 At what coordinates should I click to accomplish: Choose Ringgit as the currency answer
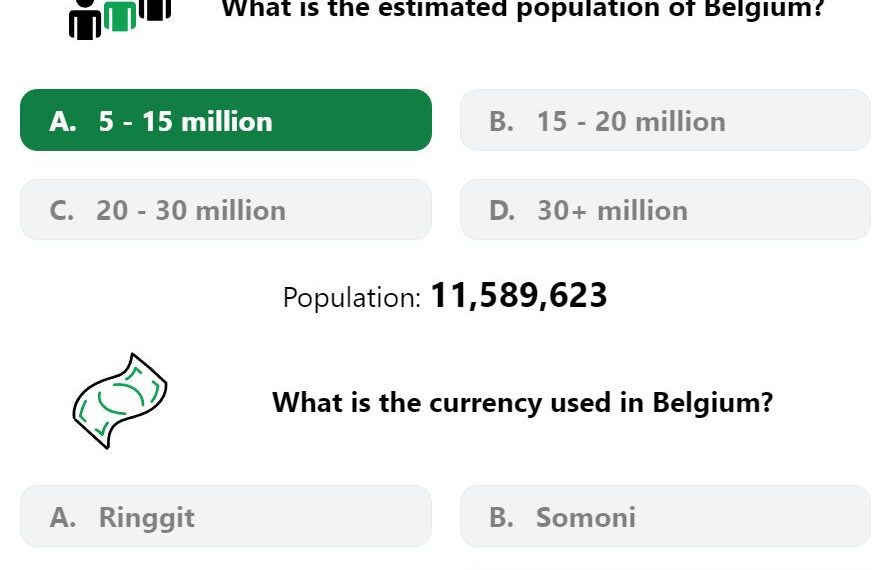(x=226, y=516)
